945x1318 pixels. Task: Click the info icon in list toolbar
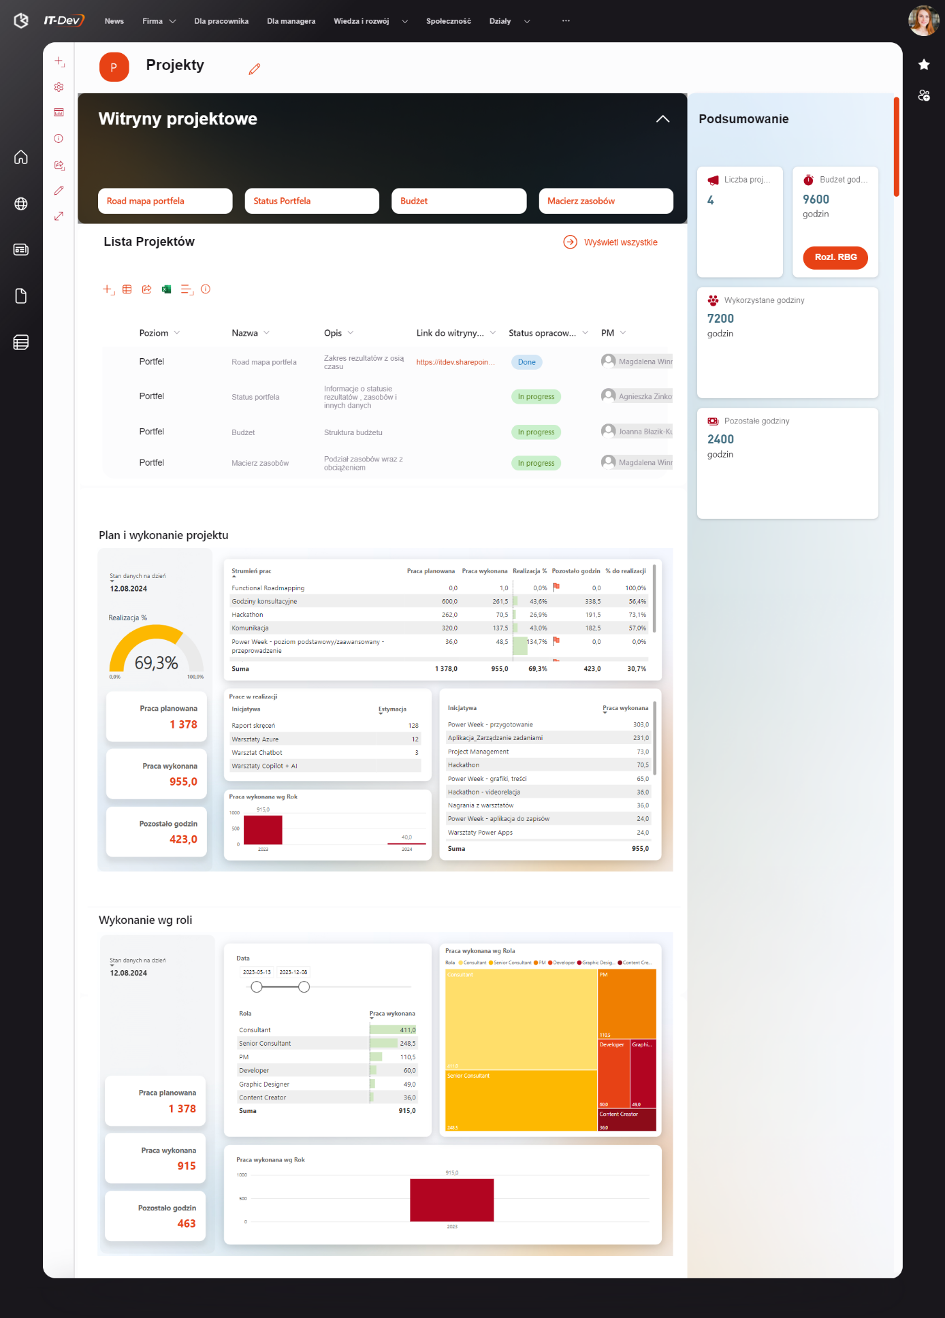point(206,289)
